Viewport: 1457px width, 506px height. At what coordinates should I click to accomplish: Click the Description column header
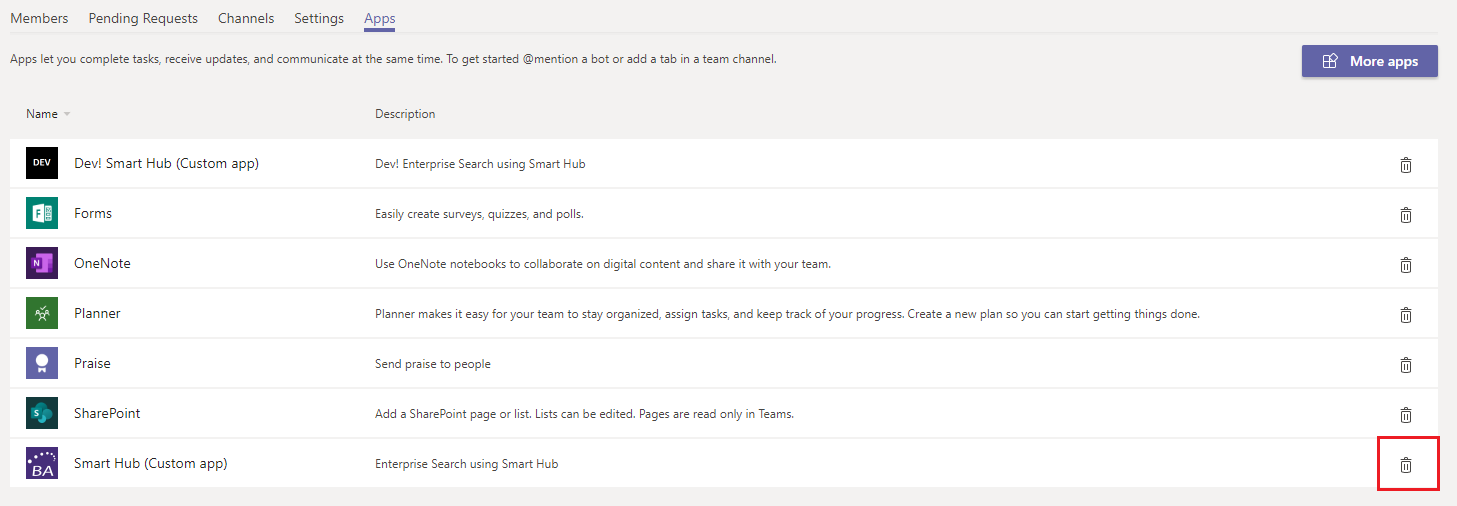(x=405, y=114)
